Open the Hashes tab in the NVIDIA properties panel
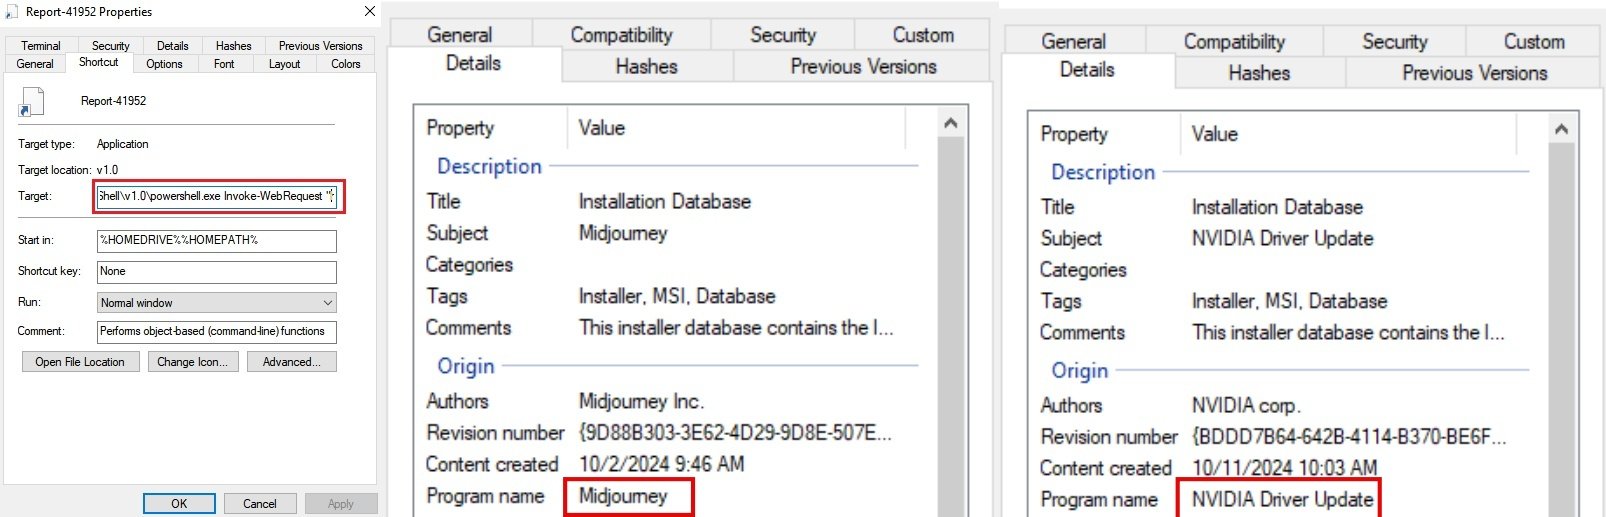Screen dimensions: 1606x517 coord(1259,73)
